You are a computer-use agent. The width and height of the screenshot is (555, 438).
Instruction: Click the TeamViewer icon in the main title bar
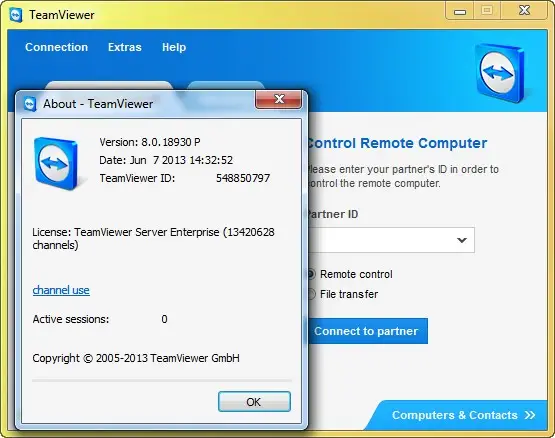(x=16, y=15)
